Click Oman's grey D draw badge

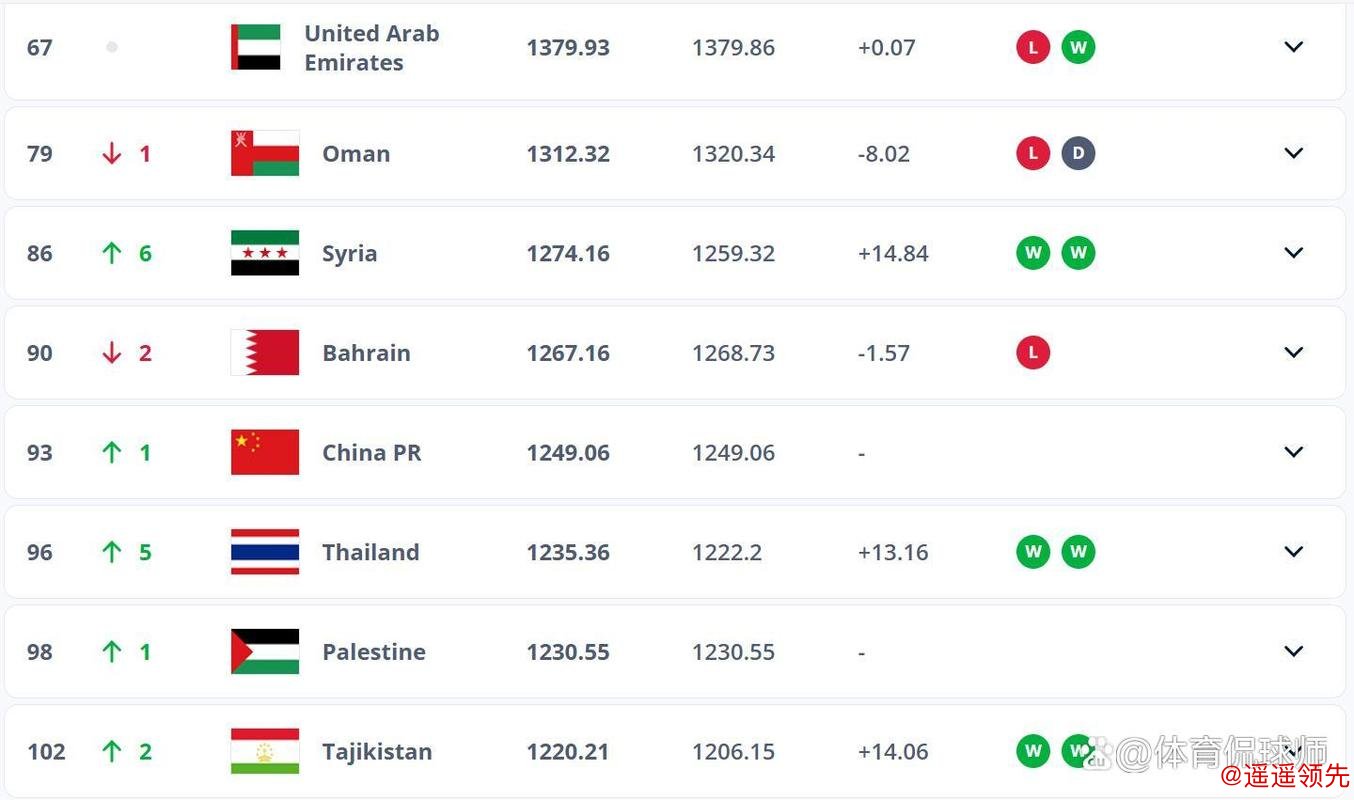1078,153
